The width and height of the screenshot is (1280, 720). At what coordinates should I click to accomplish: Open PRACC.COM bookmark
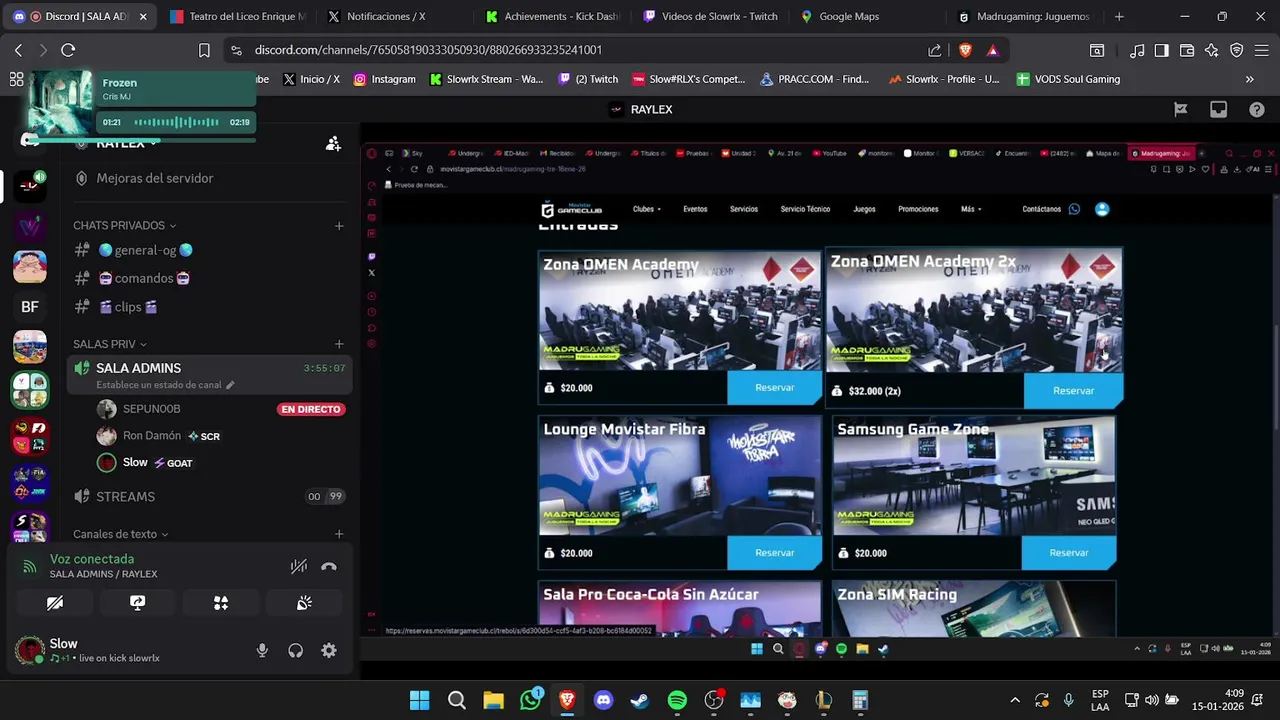[x=815, y=79]
